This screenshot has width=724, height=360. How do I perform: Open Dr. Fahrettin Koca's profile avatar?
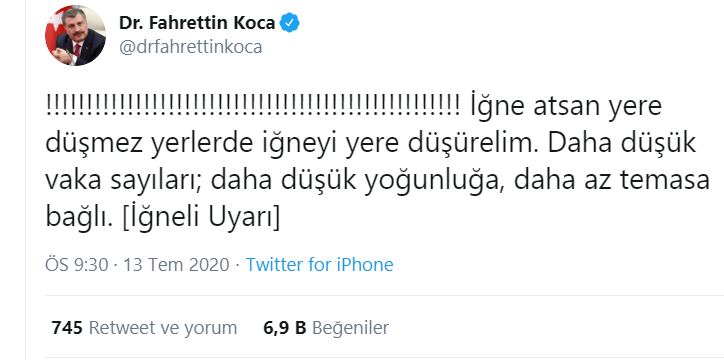pyautogui.click(x=75, y=36)
